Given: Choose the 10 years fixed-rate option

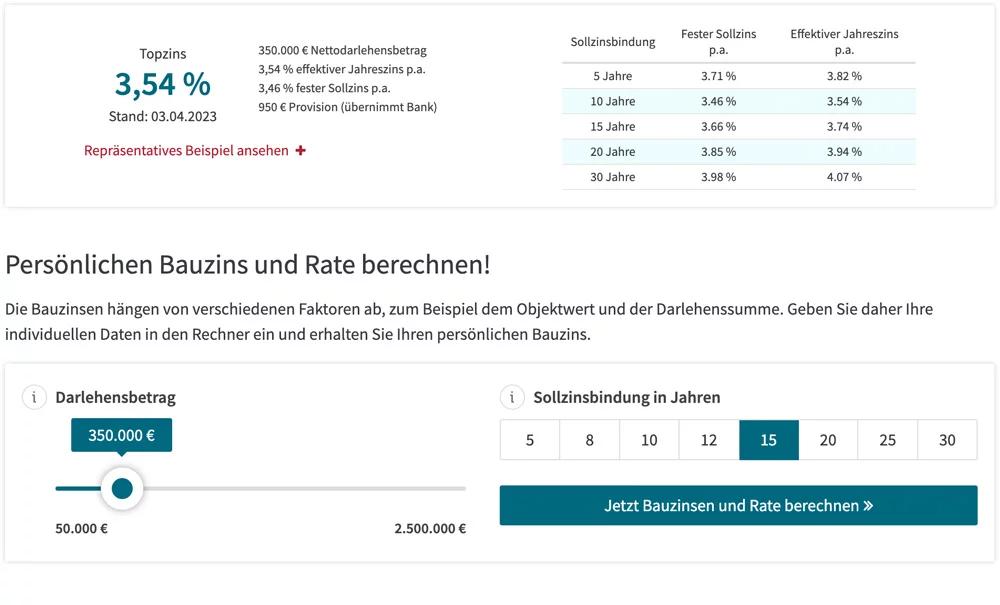Looking at the screenshot, I should [649, 440].
